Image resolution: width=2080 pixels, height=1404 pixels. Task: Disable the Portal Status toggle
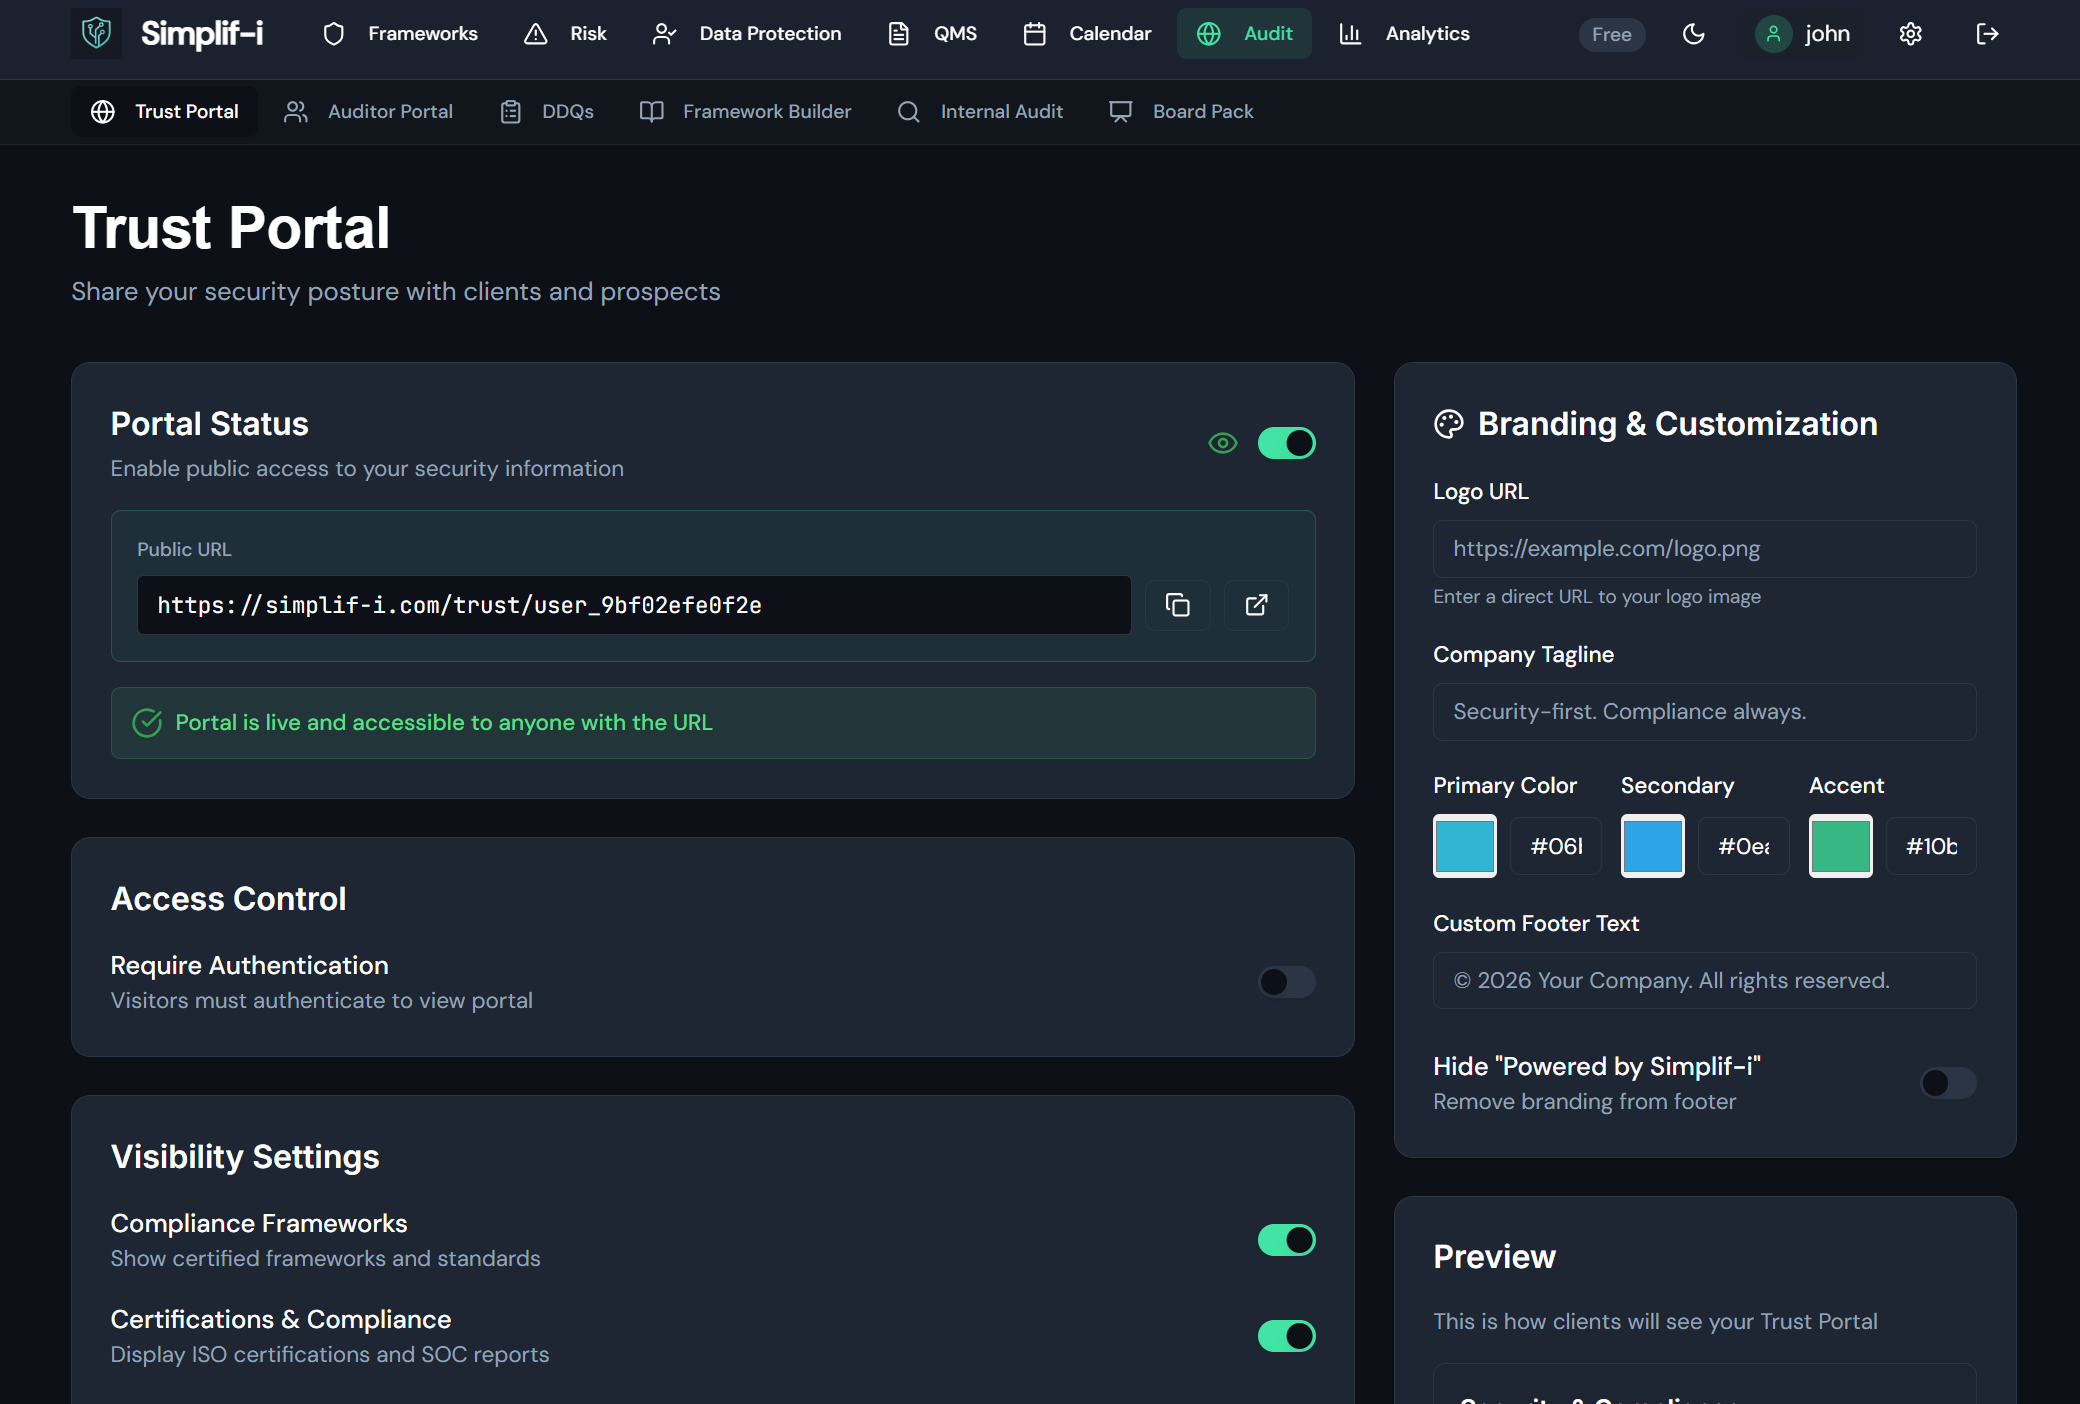1286,443
